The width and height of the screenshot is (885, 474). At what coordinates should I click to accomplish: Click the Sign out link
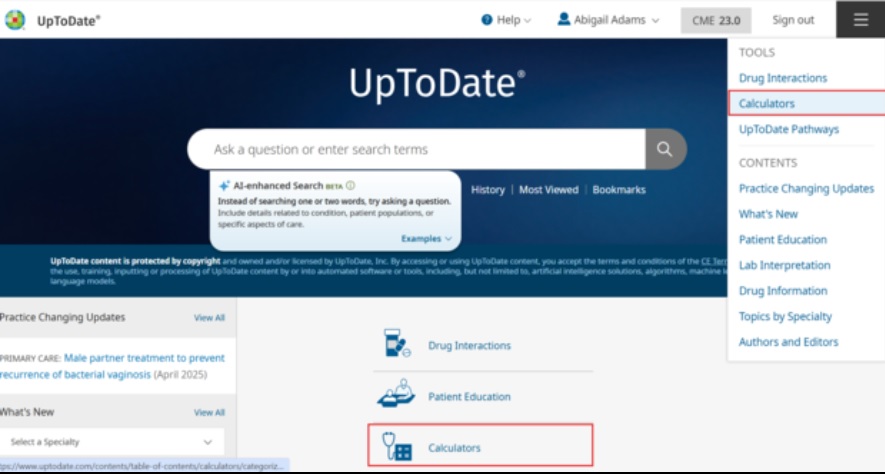793,20
